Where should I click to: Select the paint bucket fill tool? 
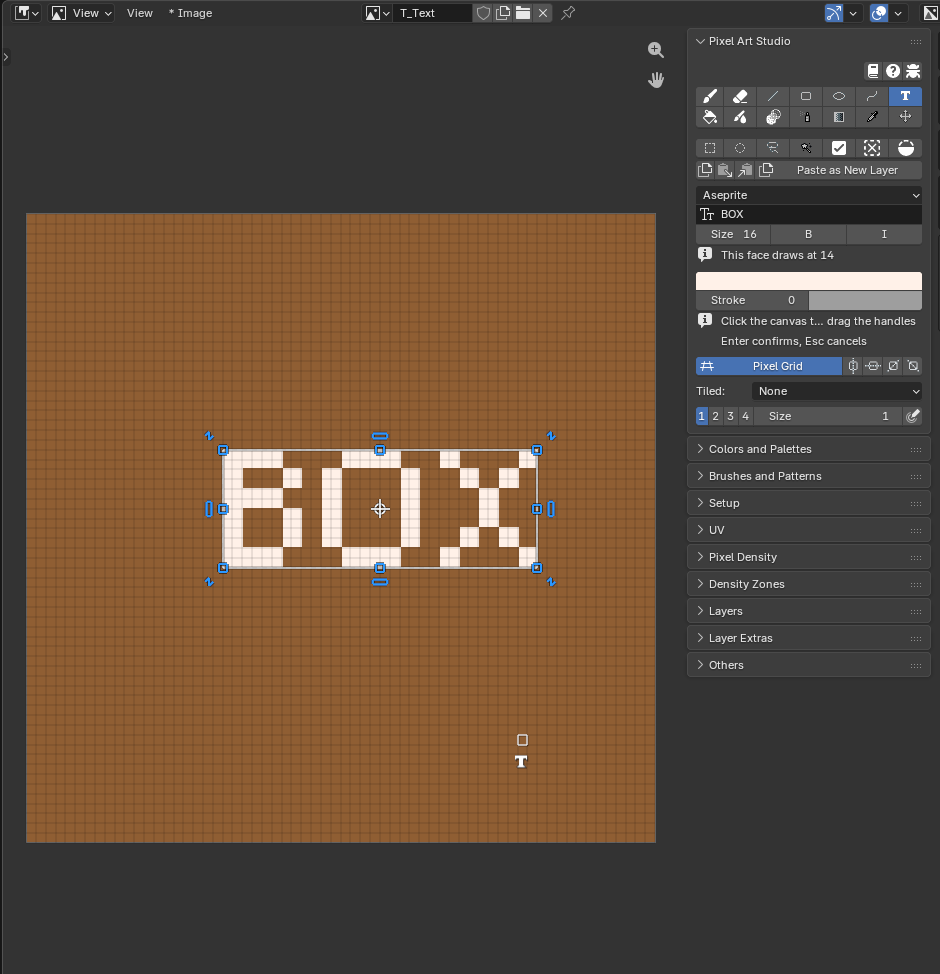click(x=710, y=117)
